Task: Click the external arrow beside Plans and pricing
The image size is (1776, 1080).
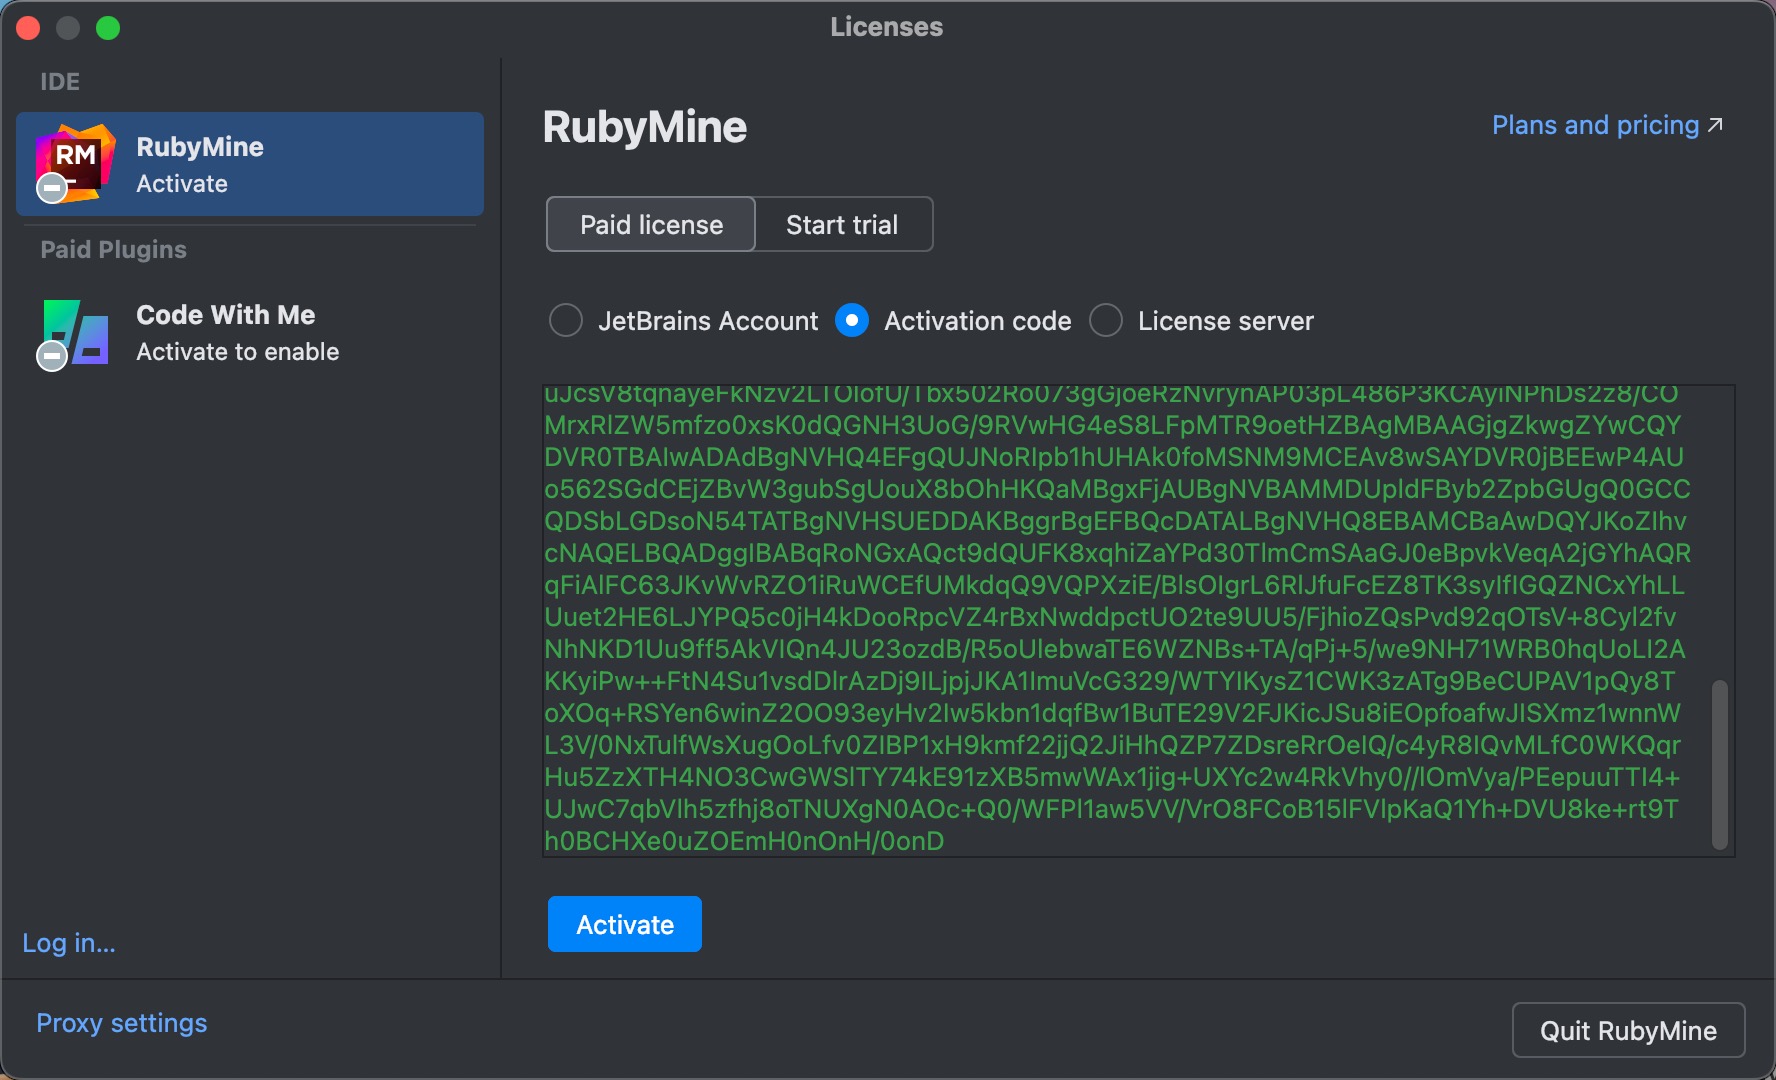Action: coord(1716,125)
